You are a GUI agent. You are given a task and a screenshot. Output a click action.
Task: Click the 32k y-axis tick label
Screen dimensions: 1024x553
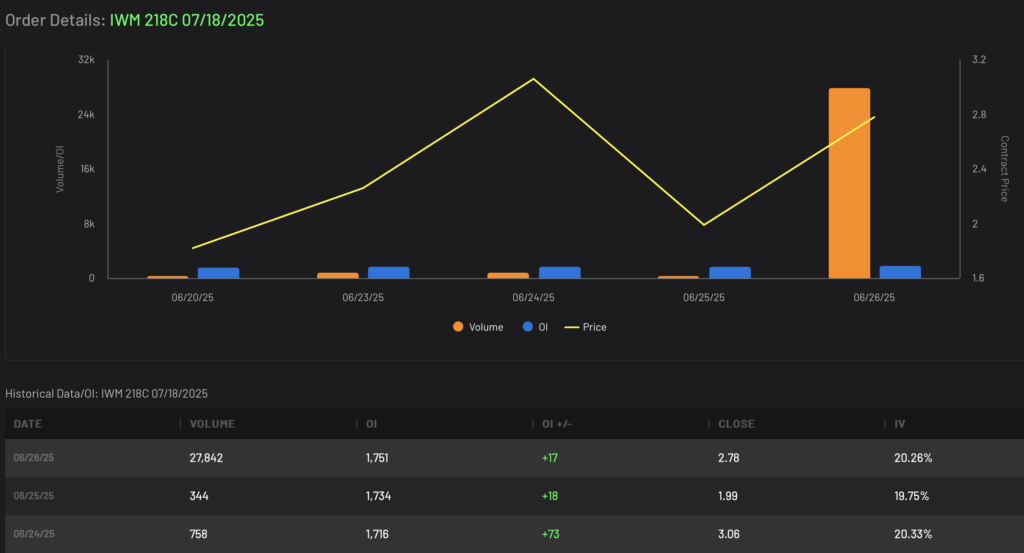pyautogui.click(x=86, y=59)
